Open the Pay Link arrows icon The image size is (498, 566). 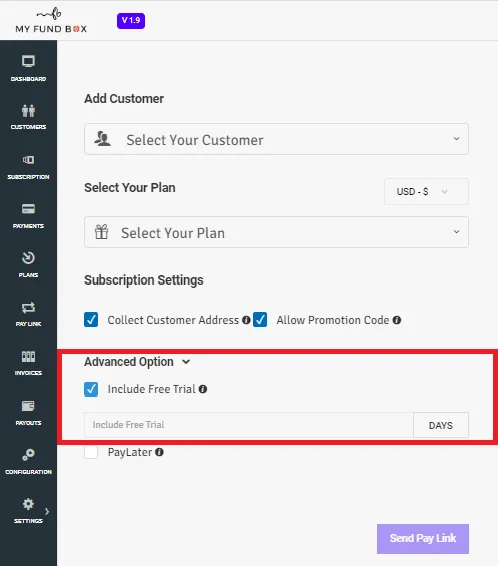28,308
